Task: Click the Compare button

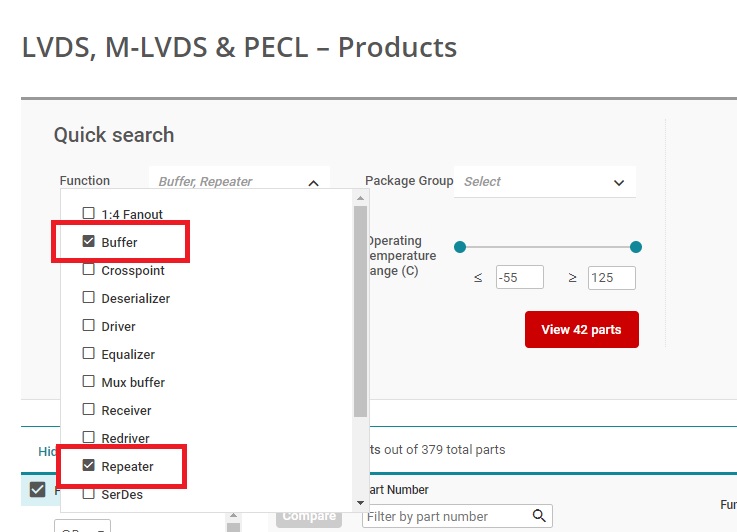Action: point(308,516)
